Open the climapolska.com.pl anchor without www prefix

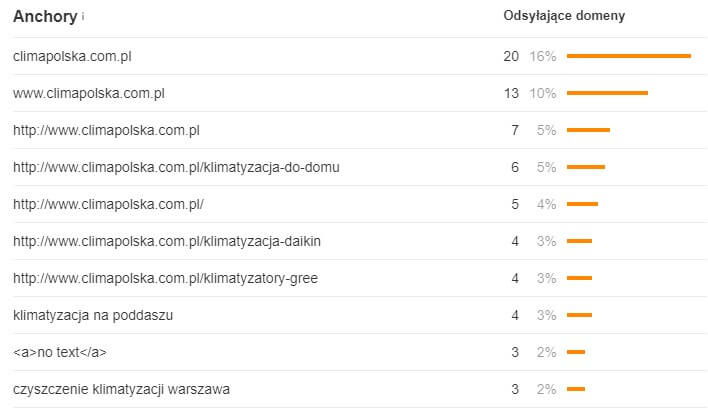(72, 56)
